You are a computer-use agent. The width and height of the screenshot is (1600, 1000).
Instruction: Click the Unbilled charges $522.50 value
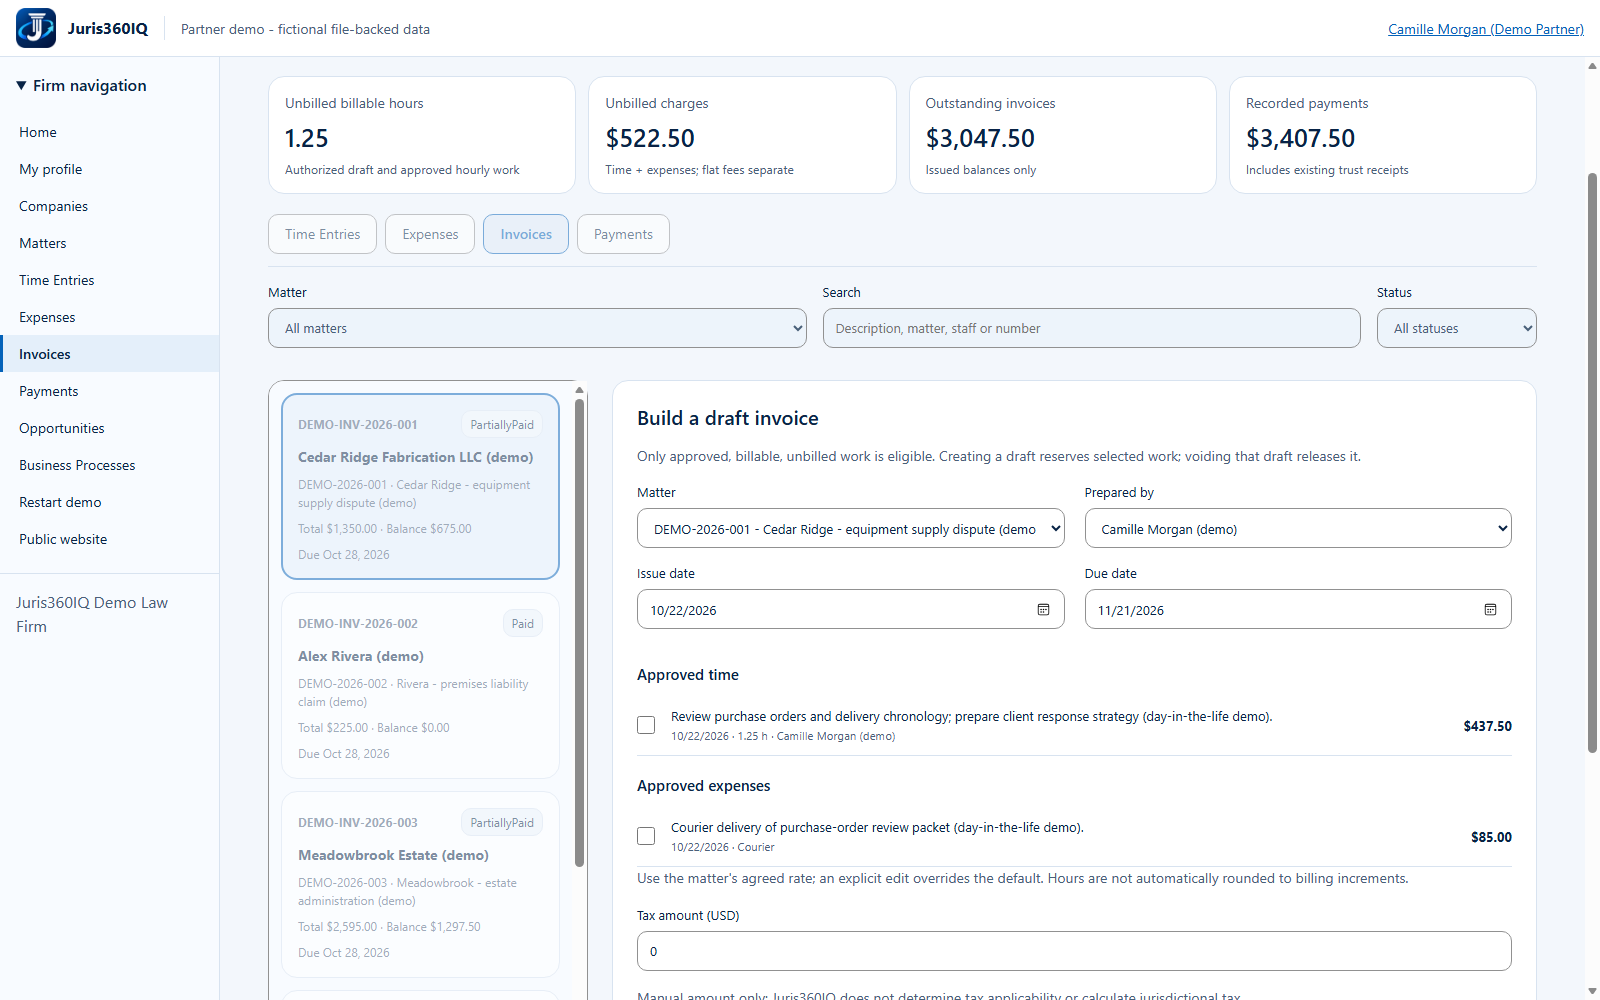pyautogui.click(x=650, y=138)
